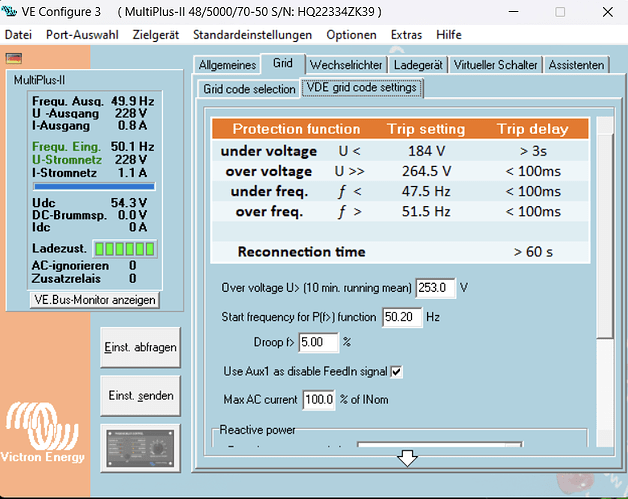Click the over freq. value 51.5 Hz
This screenshot has height=499, width=628.
426,211
